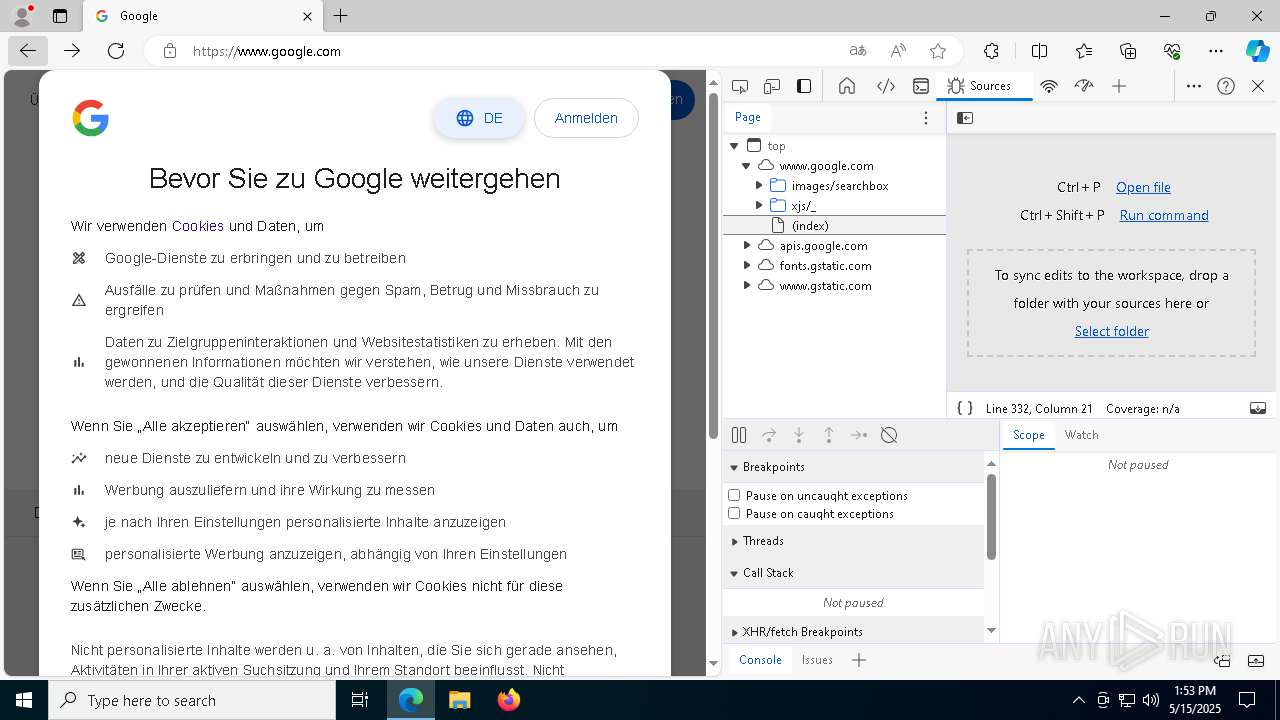Screen dimensions: 1280x720
Task: Add more tools with plus icon
Action: [1119, 86]
